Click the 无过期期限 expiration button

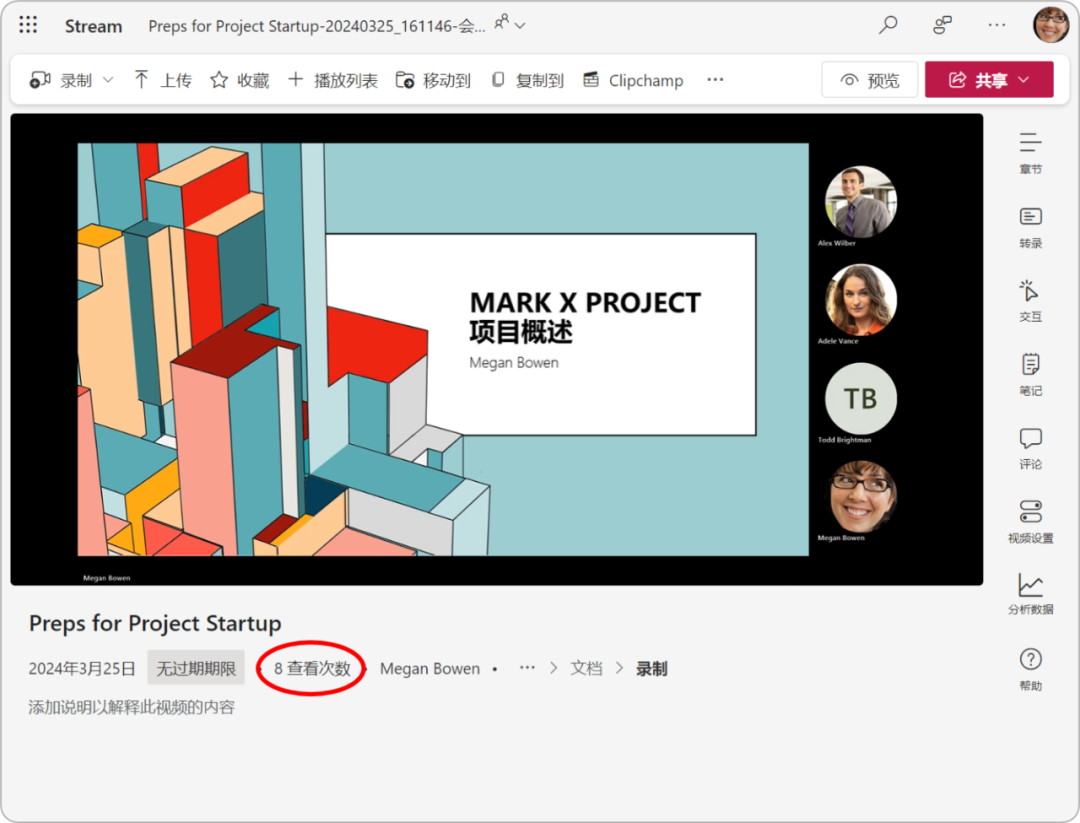(196, 668)
